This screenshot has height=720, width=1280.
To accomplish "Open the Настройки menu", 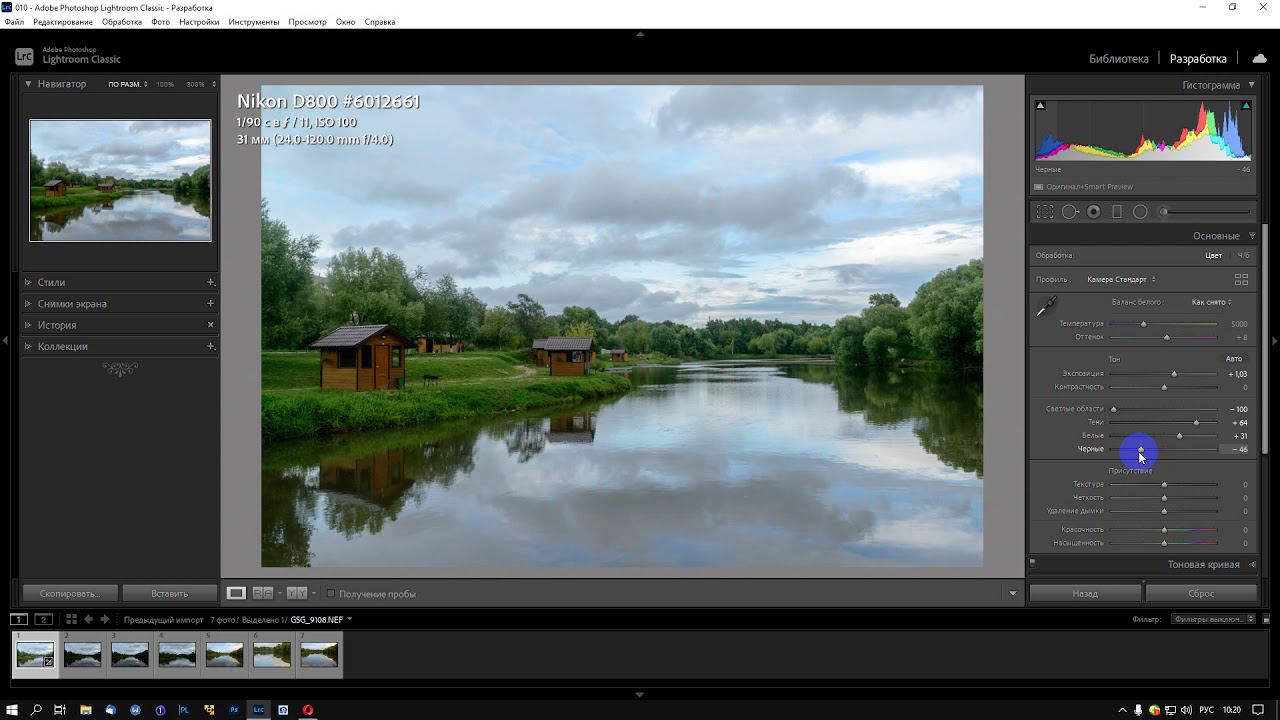I will pyautogui.click(x=199, y=22).
